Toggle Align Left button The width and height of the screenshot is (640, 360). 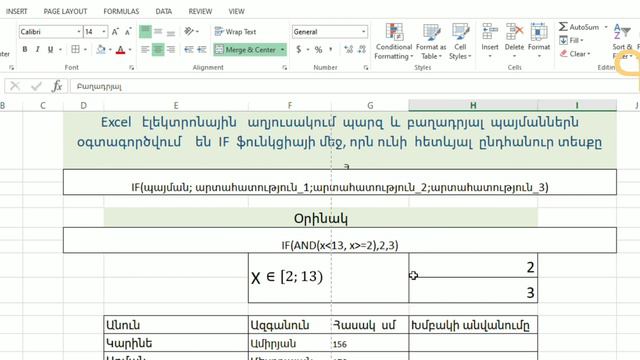145,49
